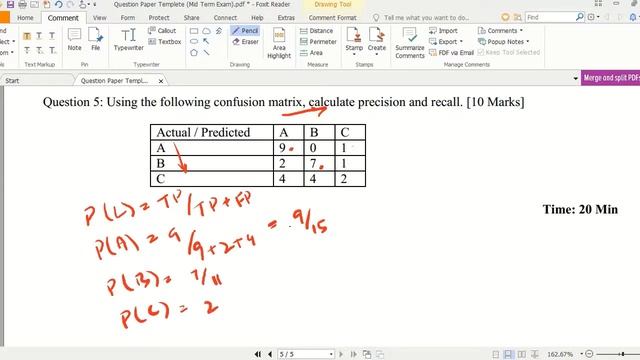
Task: Click the Save icon in quick access toolbar
Action: (x=10, y=4)
